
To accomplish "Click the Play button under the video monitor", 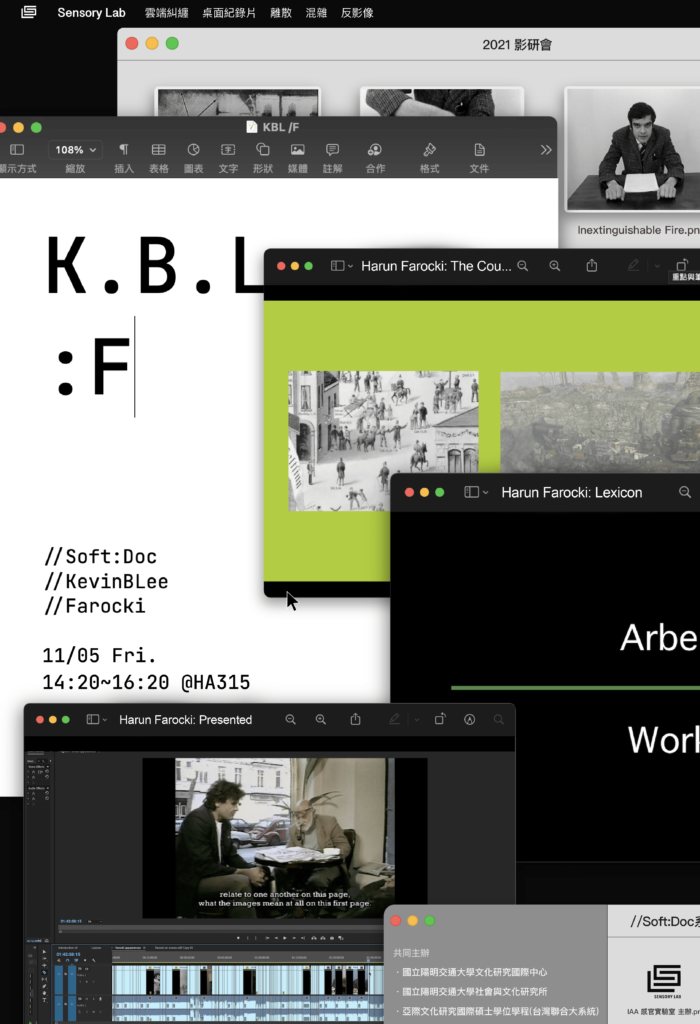I will 285,938.
